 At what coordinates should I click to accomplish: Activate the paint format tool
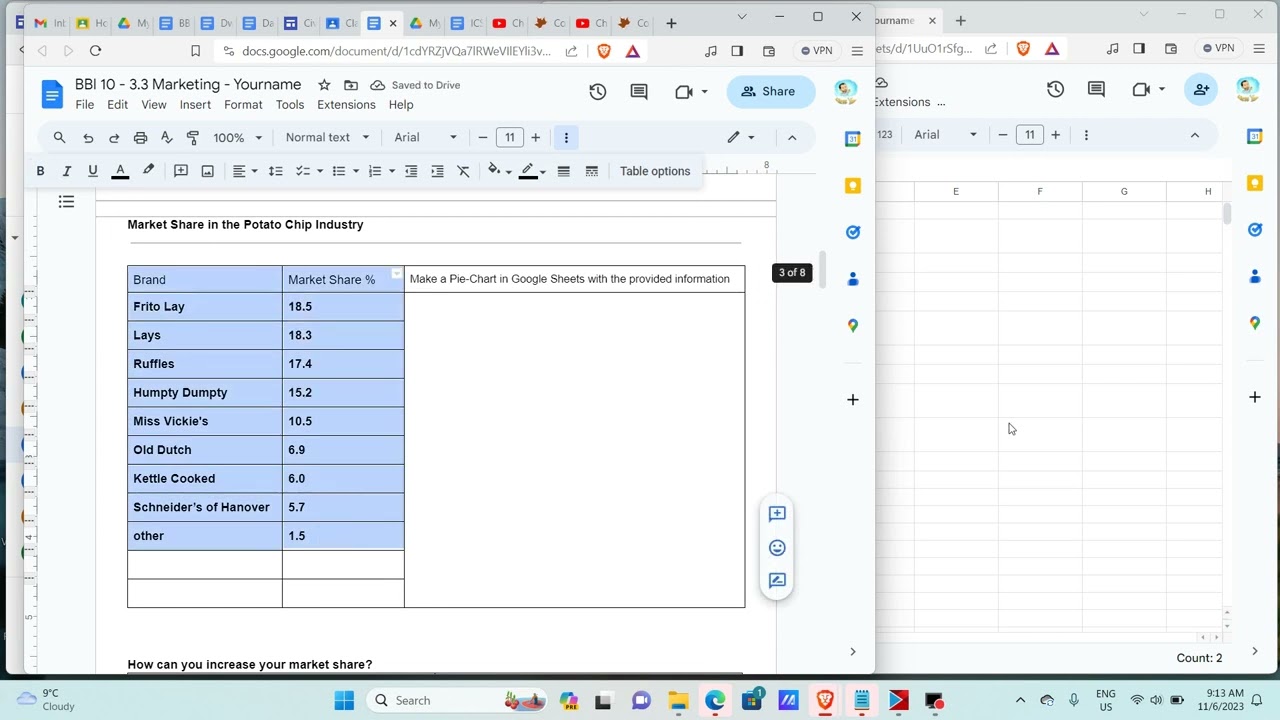(193, 137)
